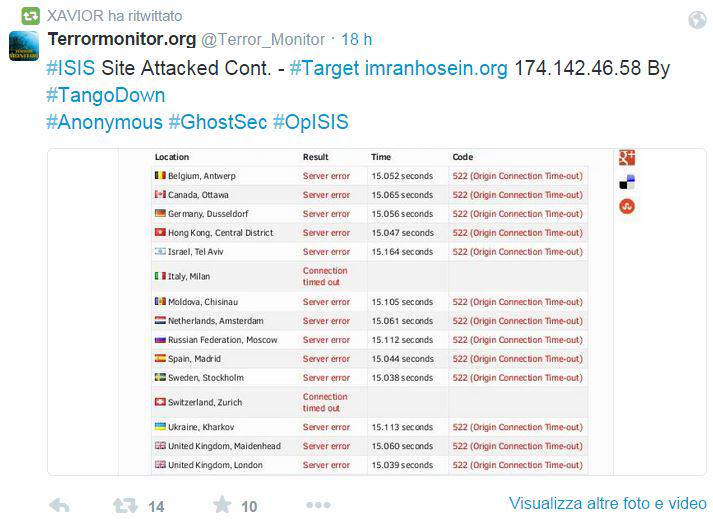Open the #ISIS hashtag
Screen dimensions: 713x522
[x=71, y=69]
